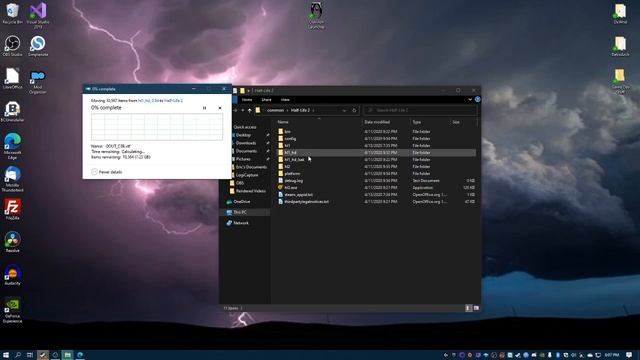The height and width of the screenshot is (360, 640).
Task: Sort files by the Type column
Action: pos(416,122)
